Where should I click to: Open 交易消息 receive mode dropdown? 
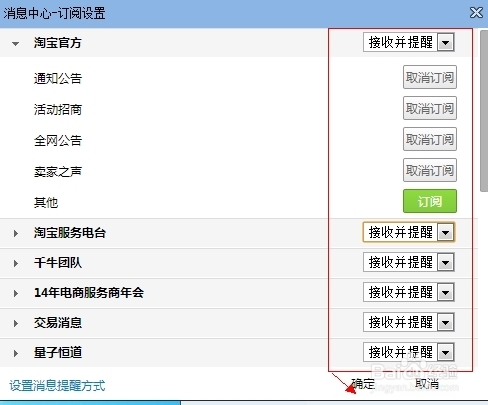point(409,322)
